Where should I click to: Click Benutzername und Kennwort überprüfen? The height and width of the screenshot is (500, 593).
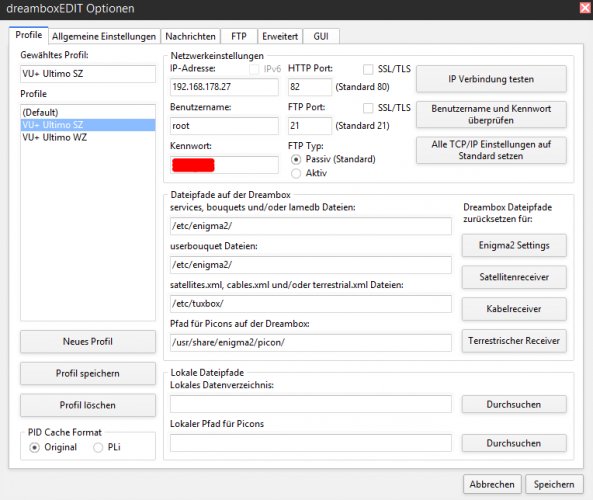tap(491, 115)
